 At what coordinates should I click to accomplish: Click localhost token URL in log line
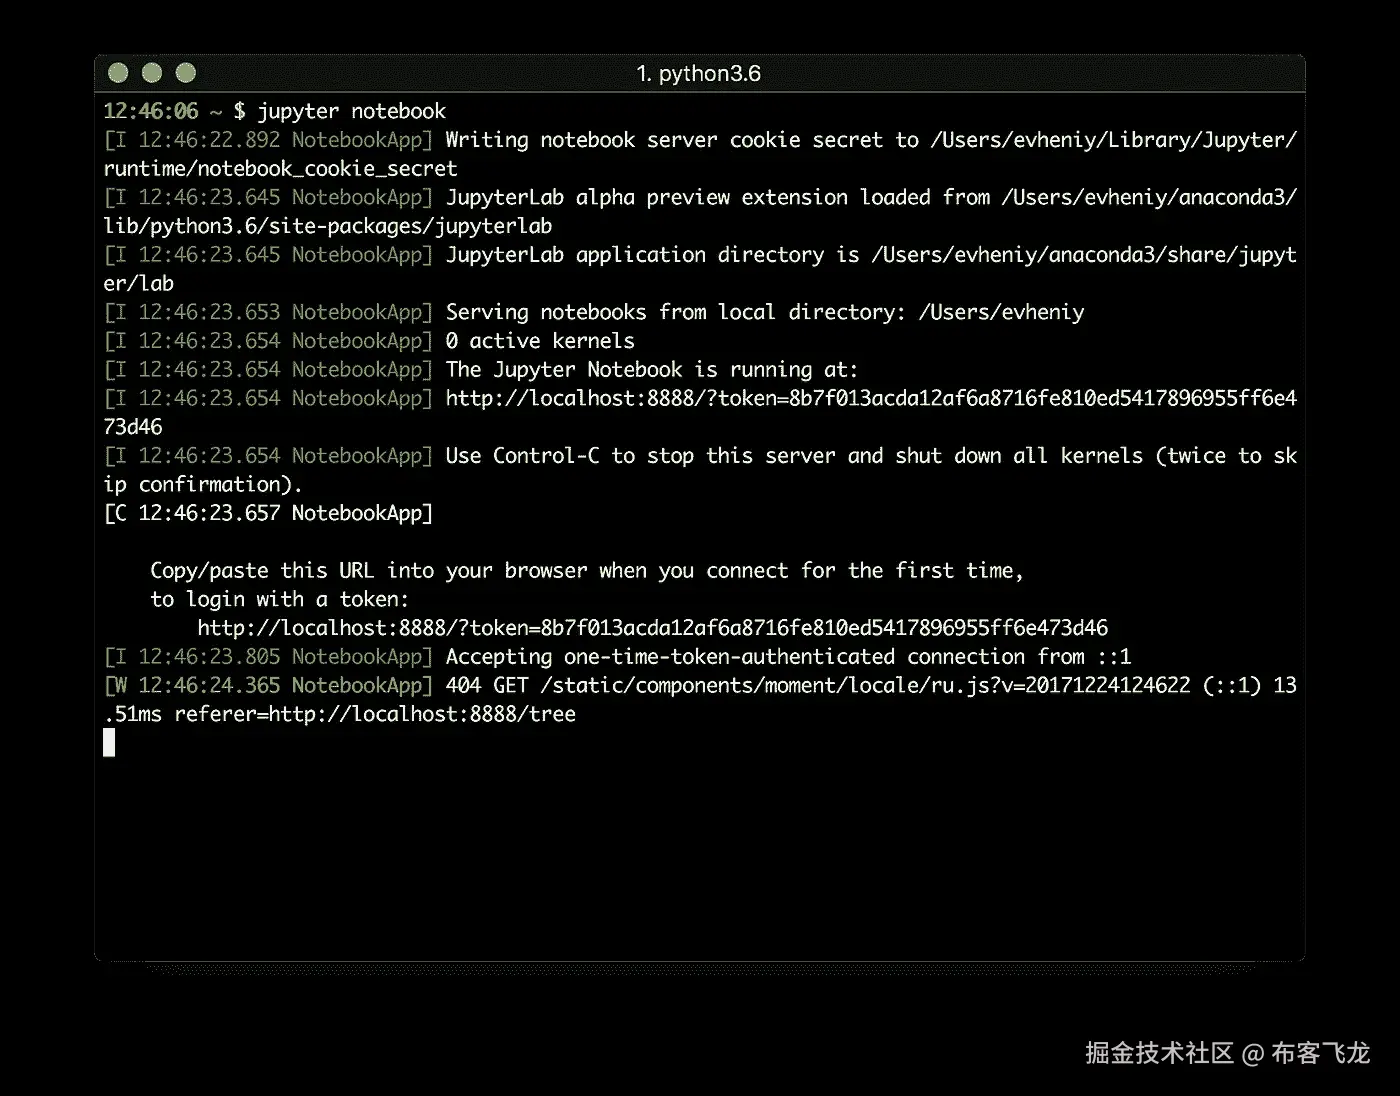point(871,398)
